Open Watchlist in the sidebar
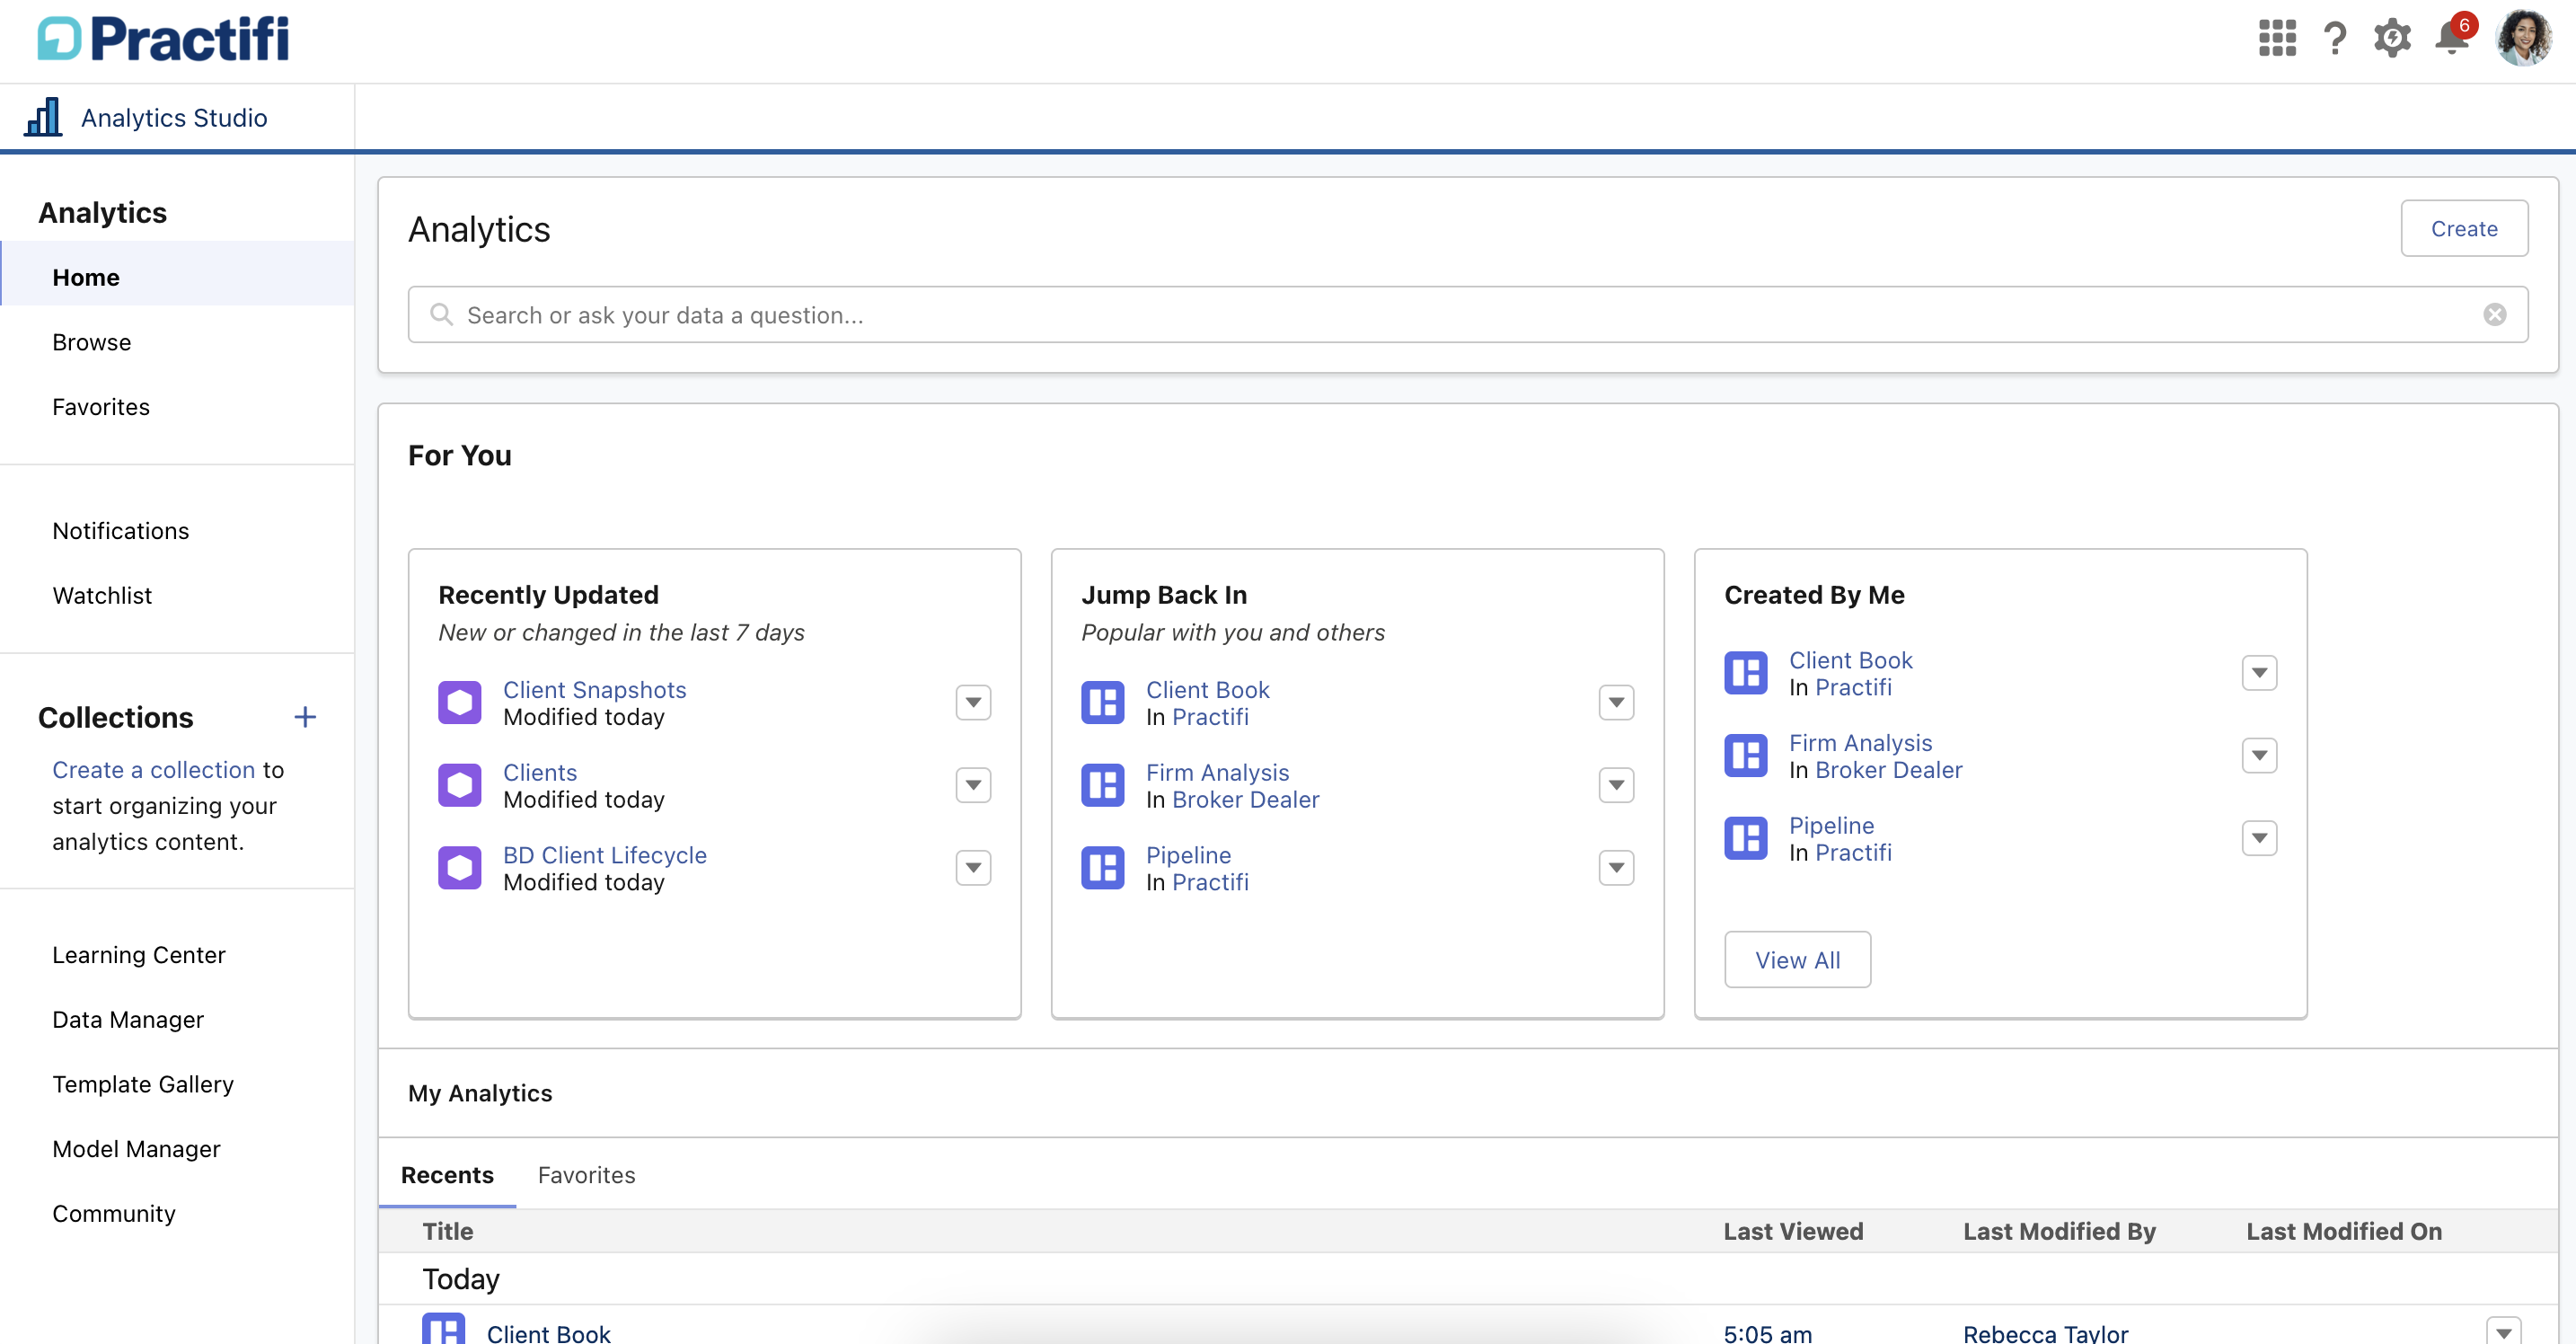 (102, 596)
